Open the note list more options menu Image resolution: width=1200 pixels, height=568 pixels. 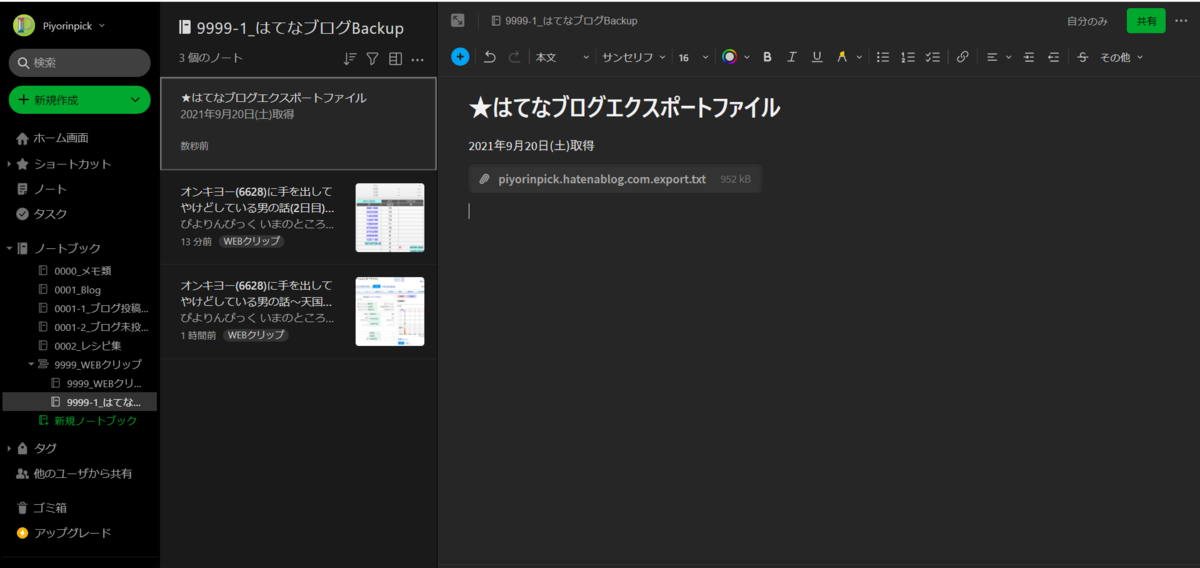pyautogui.click(x=418, y=59)
